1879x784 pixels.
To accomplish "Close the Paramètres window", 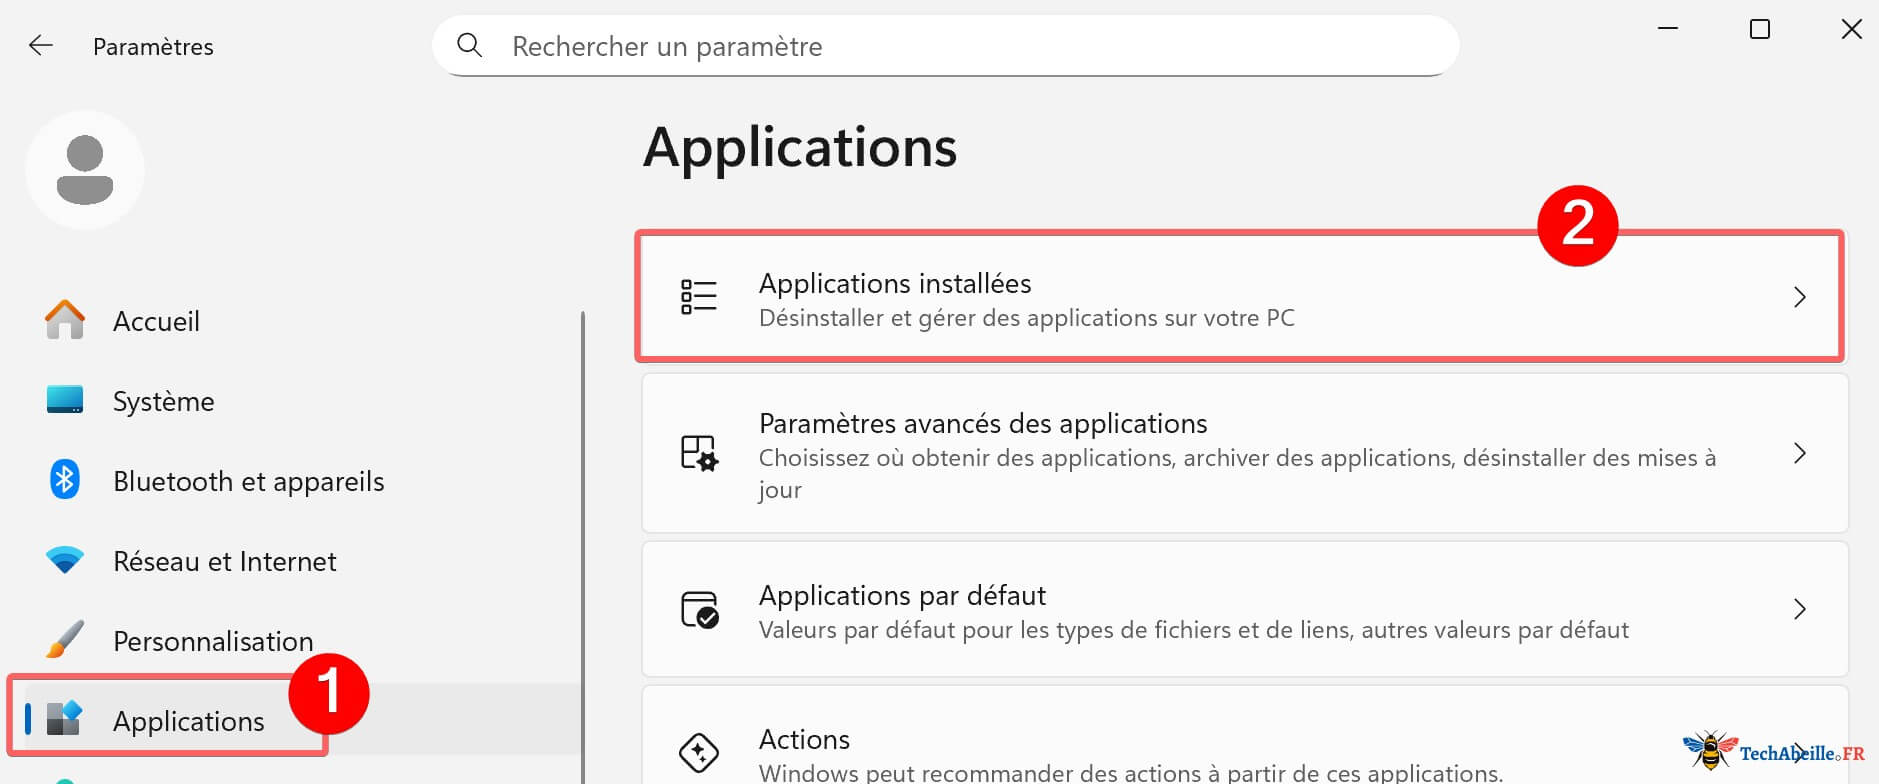I will click(x=1852, y=29).
